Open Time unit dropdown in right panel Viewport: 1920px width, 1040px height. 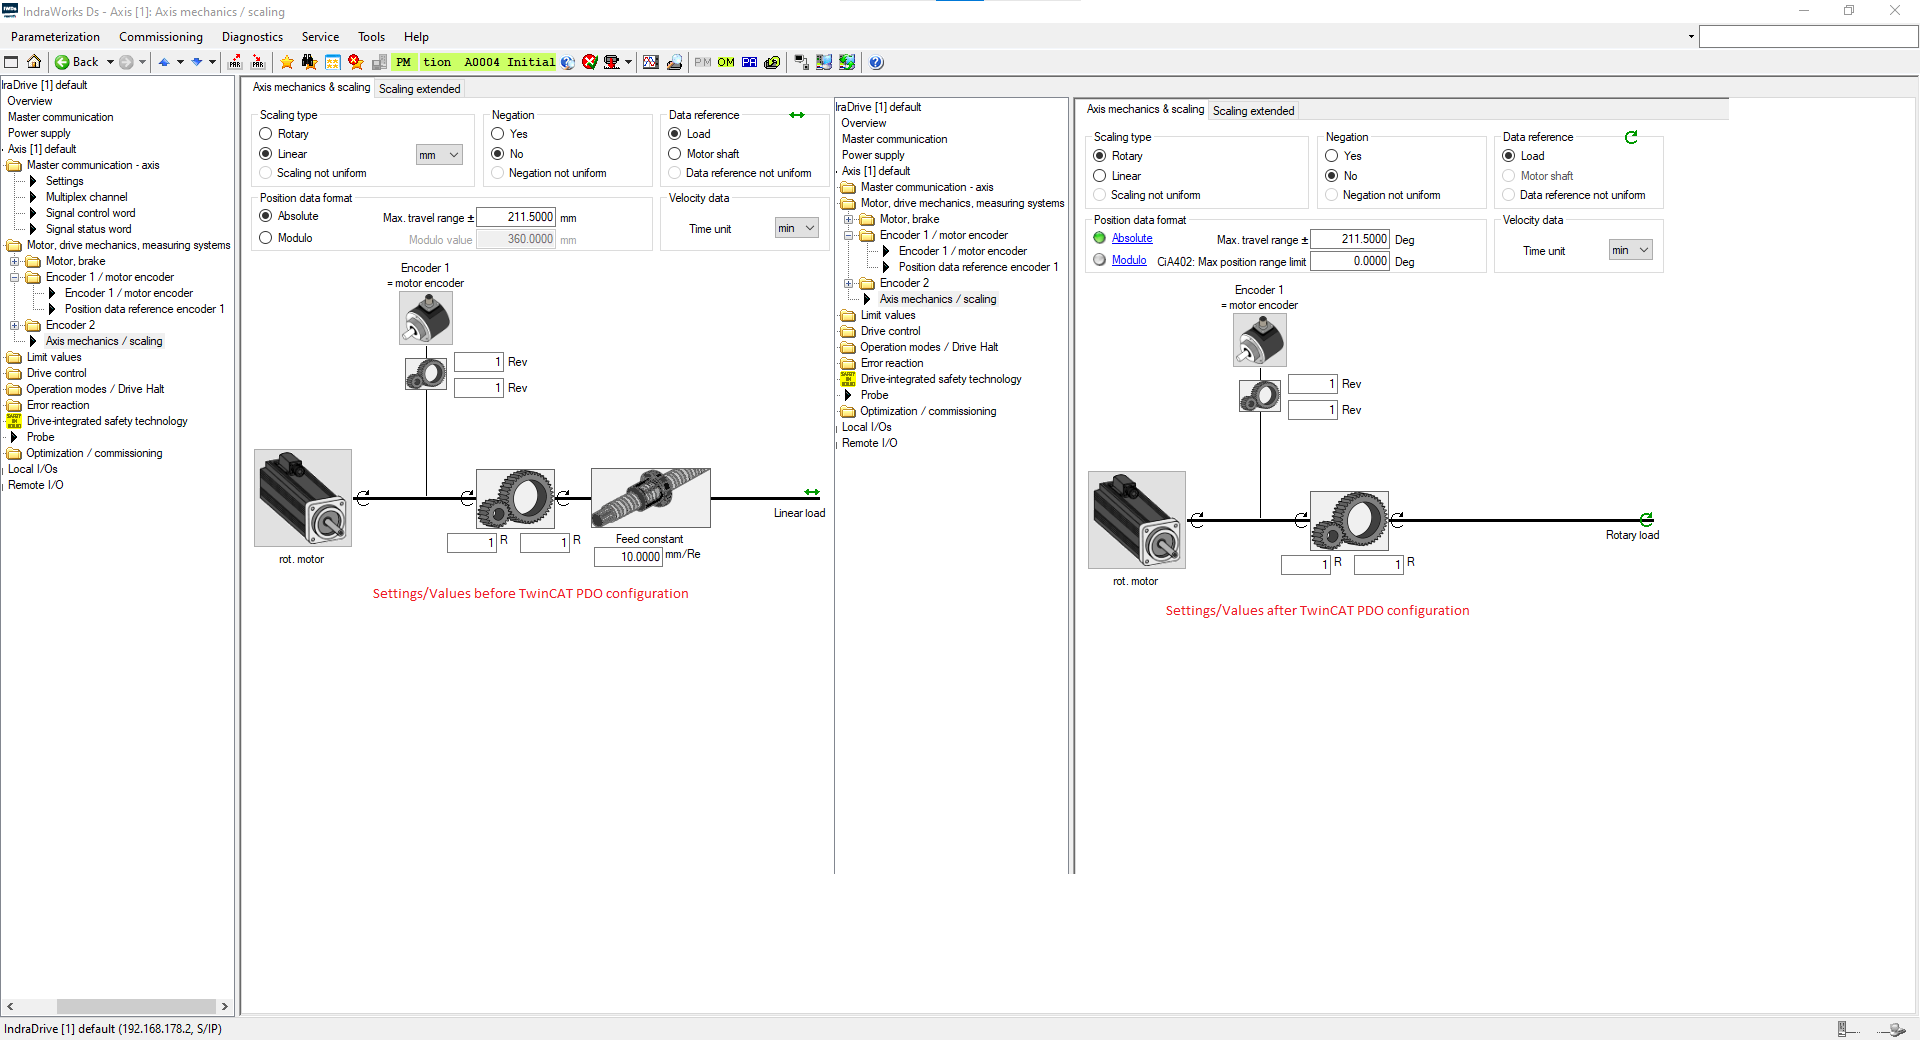point(1631,250)
